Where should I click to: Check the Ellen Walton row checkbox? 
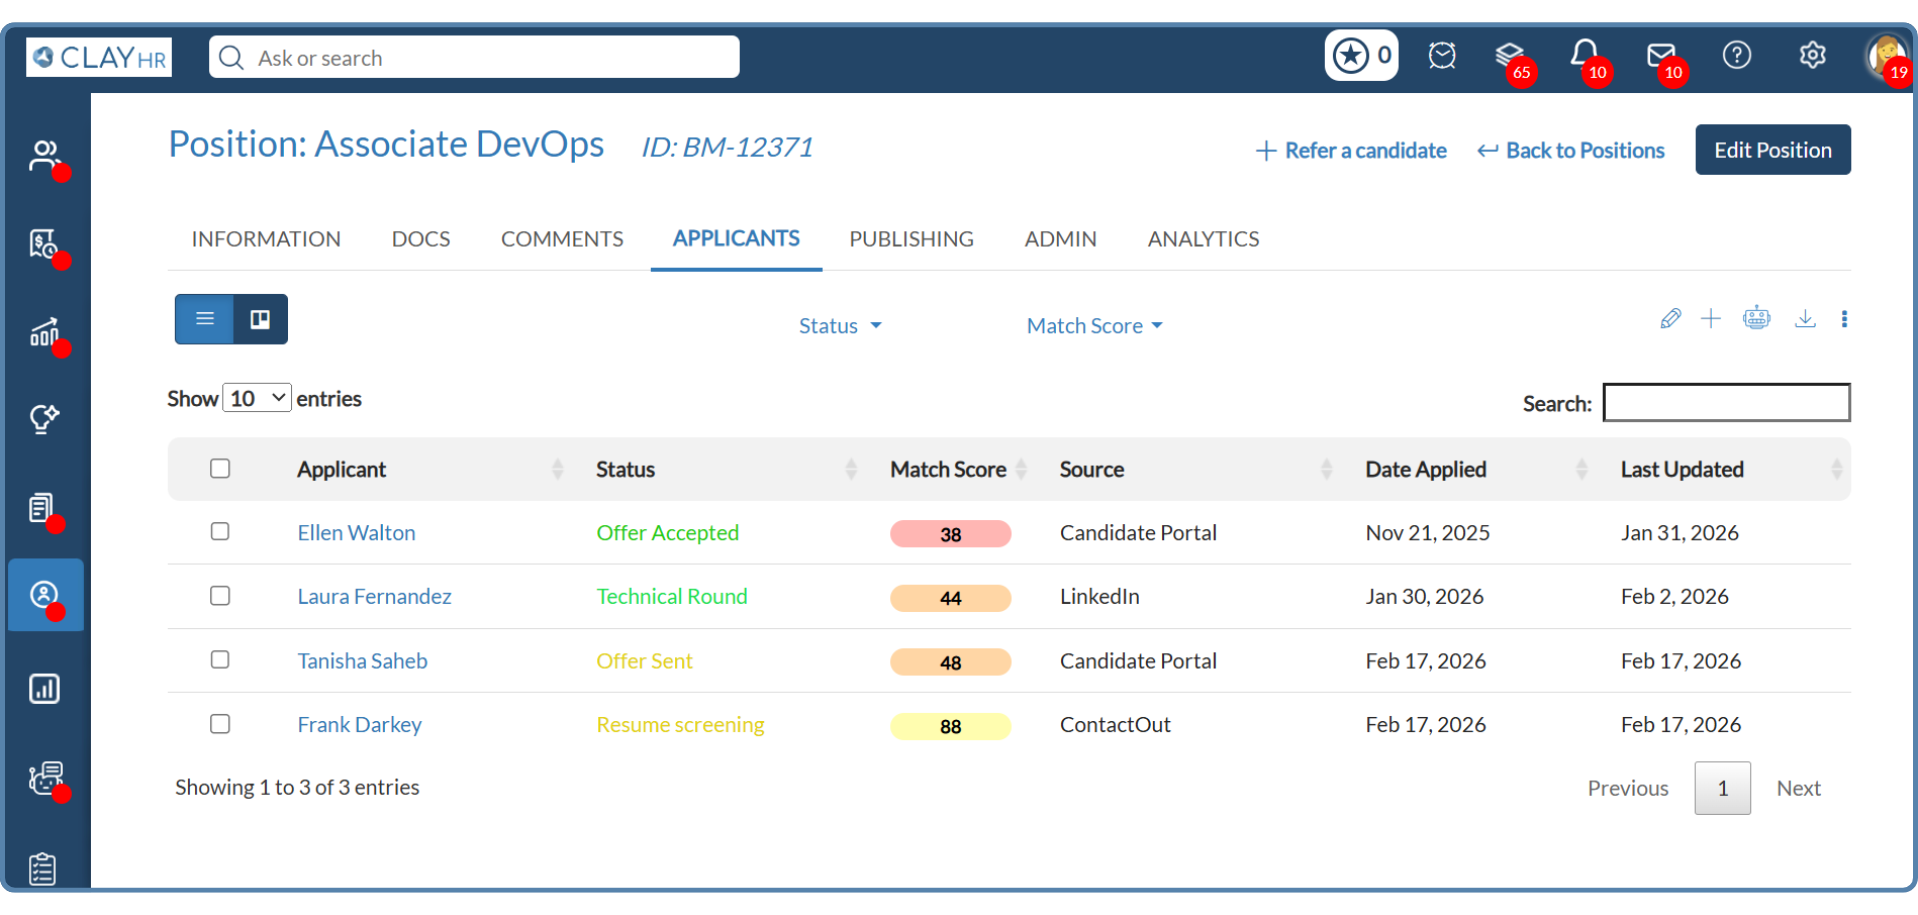coord(220,531)
